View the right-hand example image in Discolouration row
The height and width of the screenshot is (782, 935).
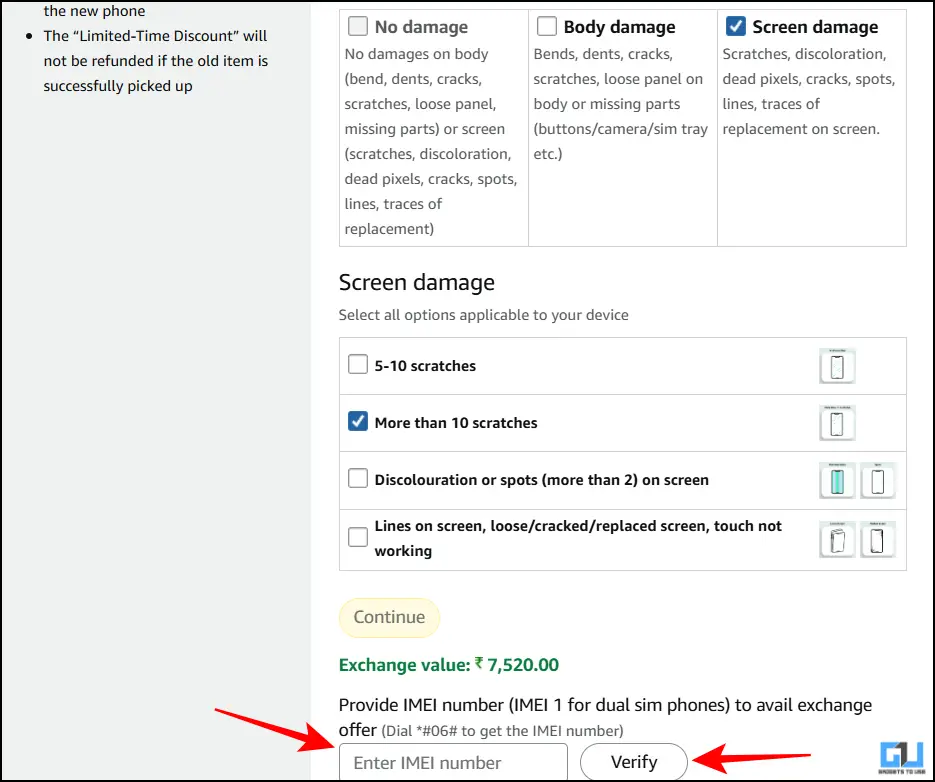(878, 480)
